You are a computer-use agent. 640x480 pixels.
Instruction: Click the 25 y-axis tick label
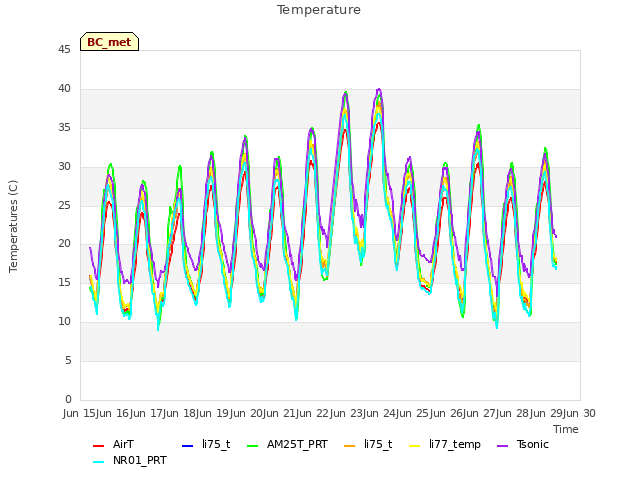tap(64, 205)
